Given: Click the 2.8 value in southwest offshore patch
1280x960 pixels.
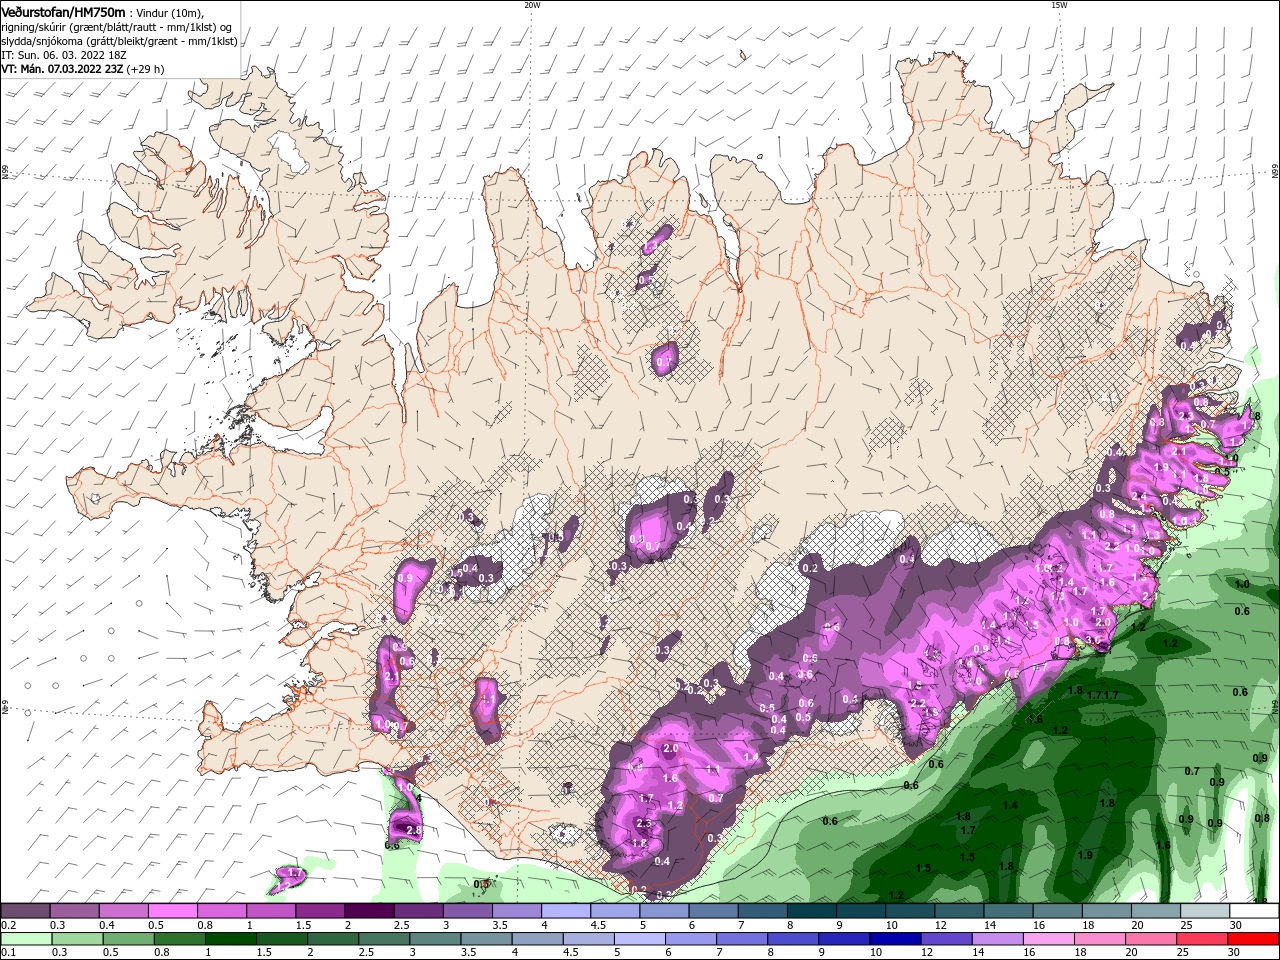Looking at the screenshot, I should pos(415,831).
